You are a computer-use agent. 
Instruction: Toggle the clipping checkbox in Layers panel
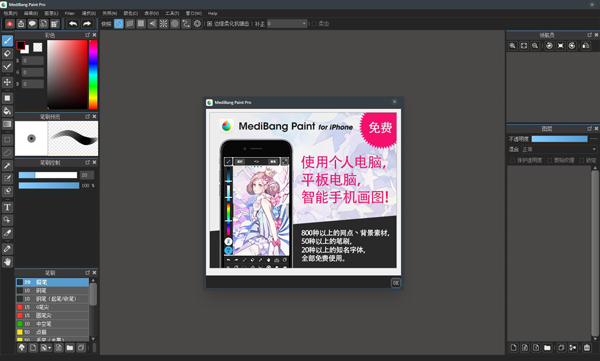(549, 160)
